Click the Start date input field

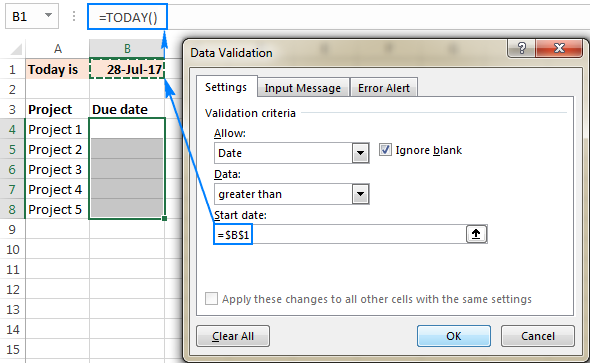[340, 234]
